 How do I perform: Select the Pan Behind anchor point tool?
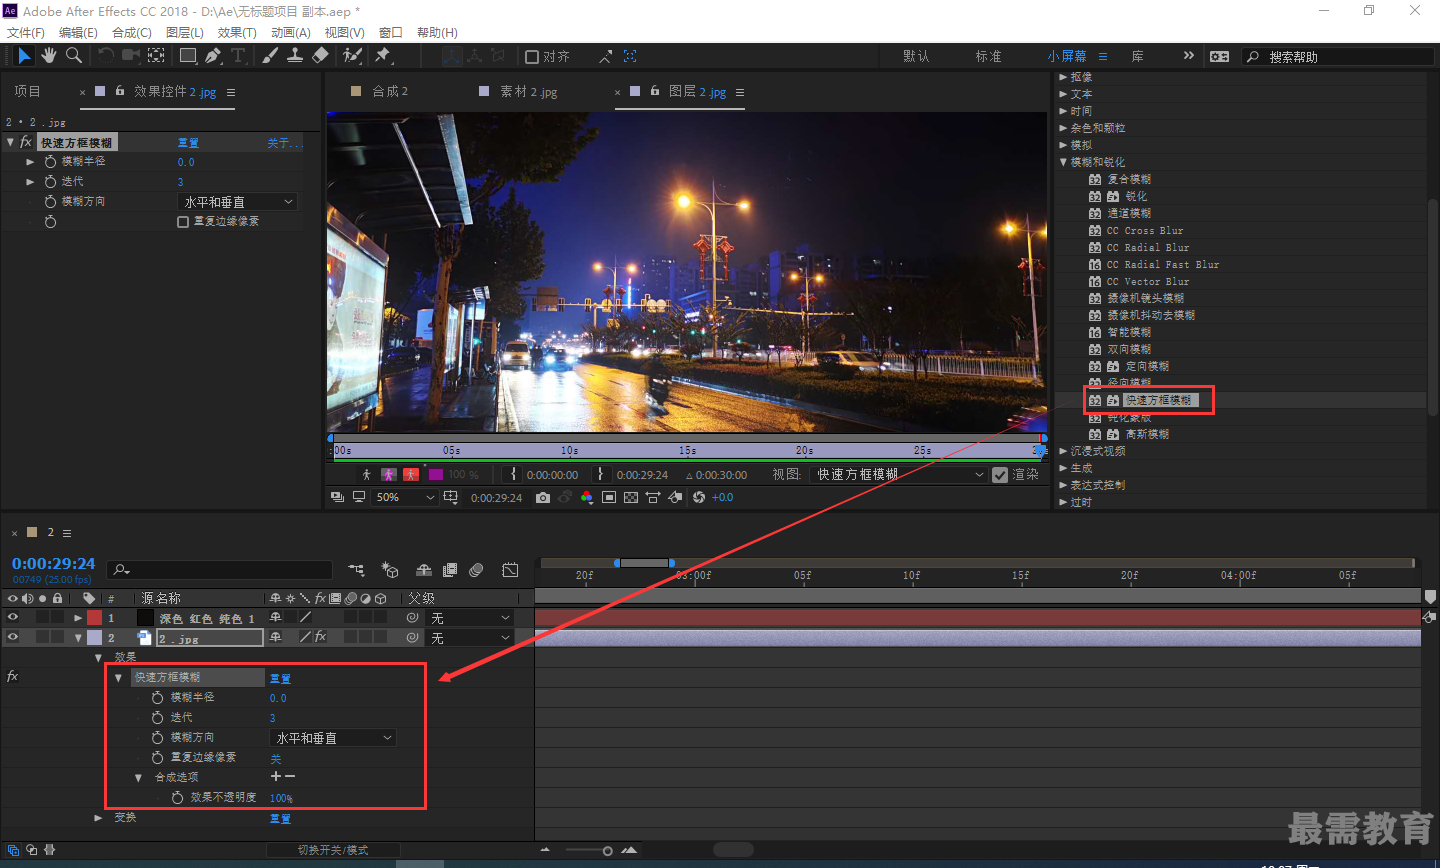[x=156, y=56]
